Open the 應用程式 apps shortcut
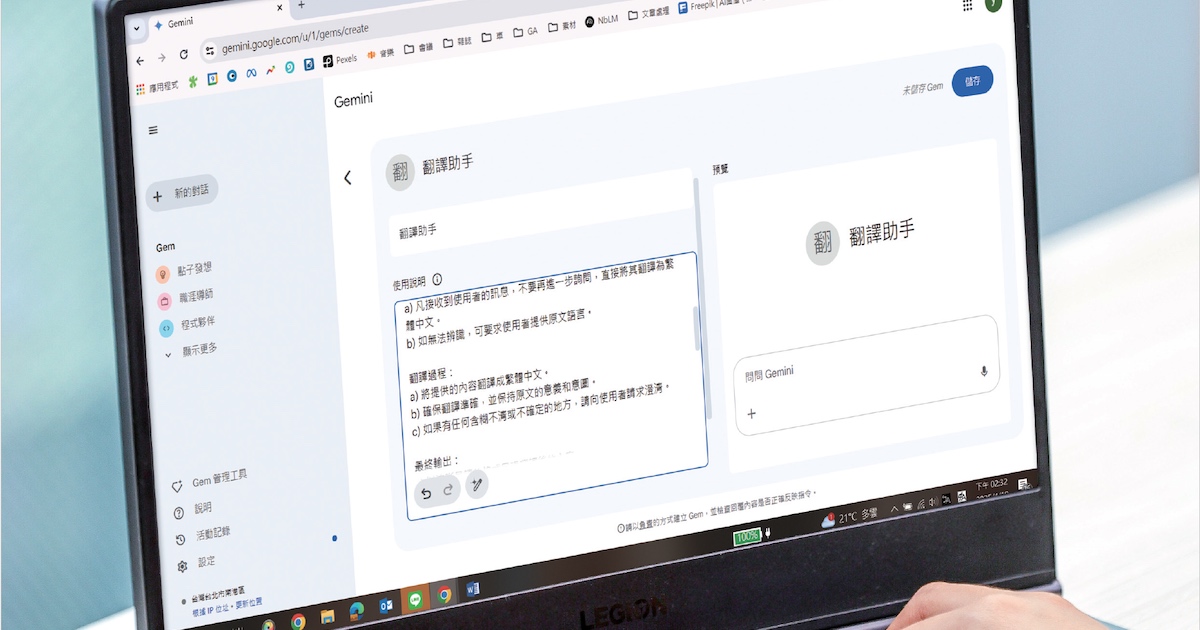 (157, 86)
